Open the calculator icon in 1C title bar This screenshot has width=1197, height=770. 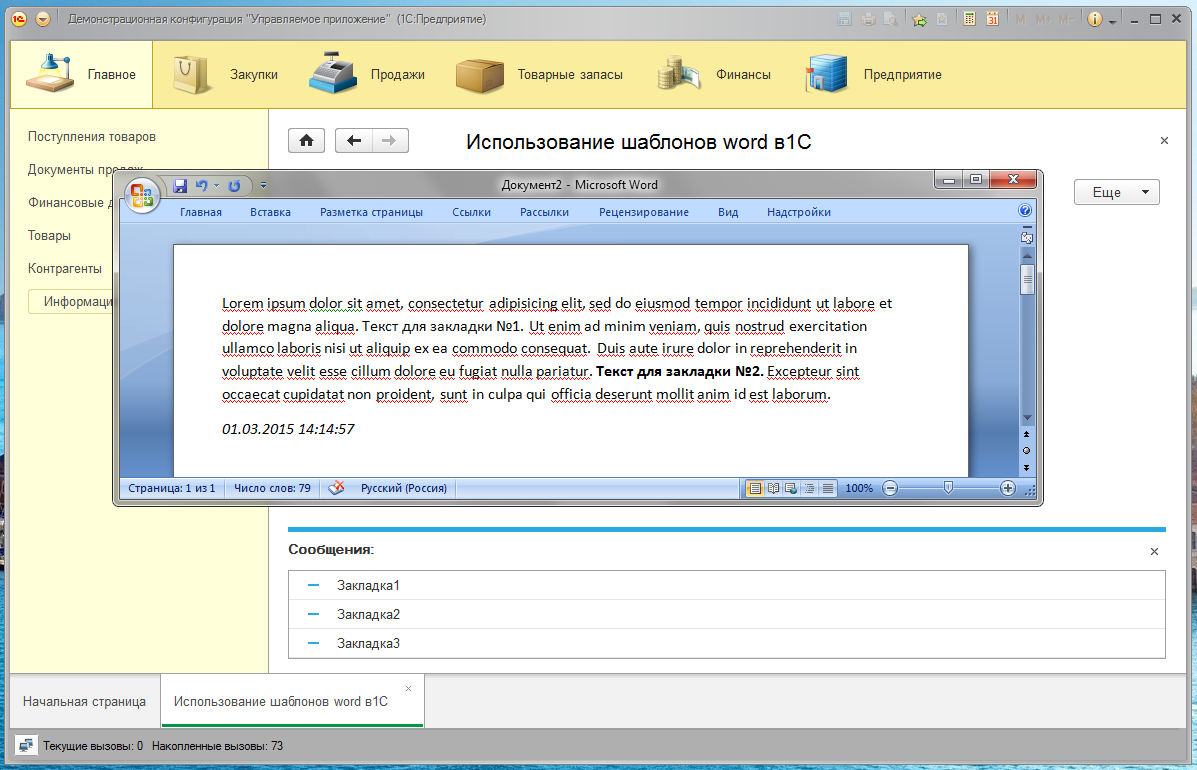pyautogui.click(x=969, y=19)
